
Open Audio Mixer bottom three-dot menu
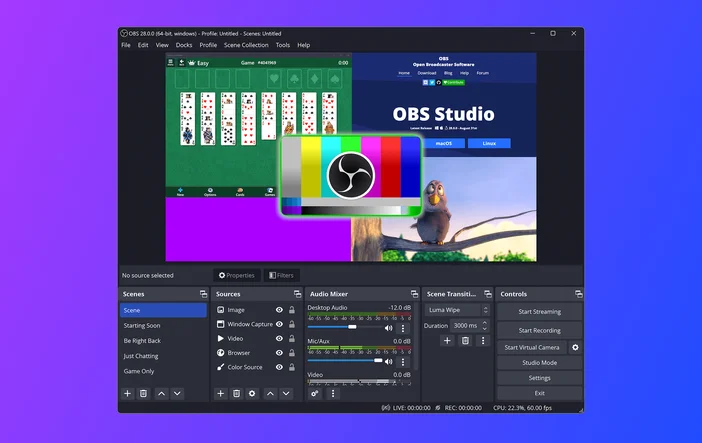tap(333, 393)
